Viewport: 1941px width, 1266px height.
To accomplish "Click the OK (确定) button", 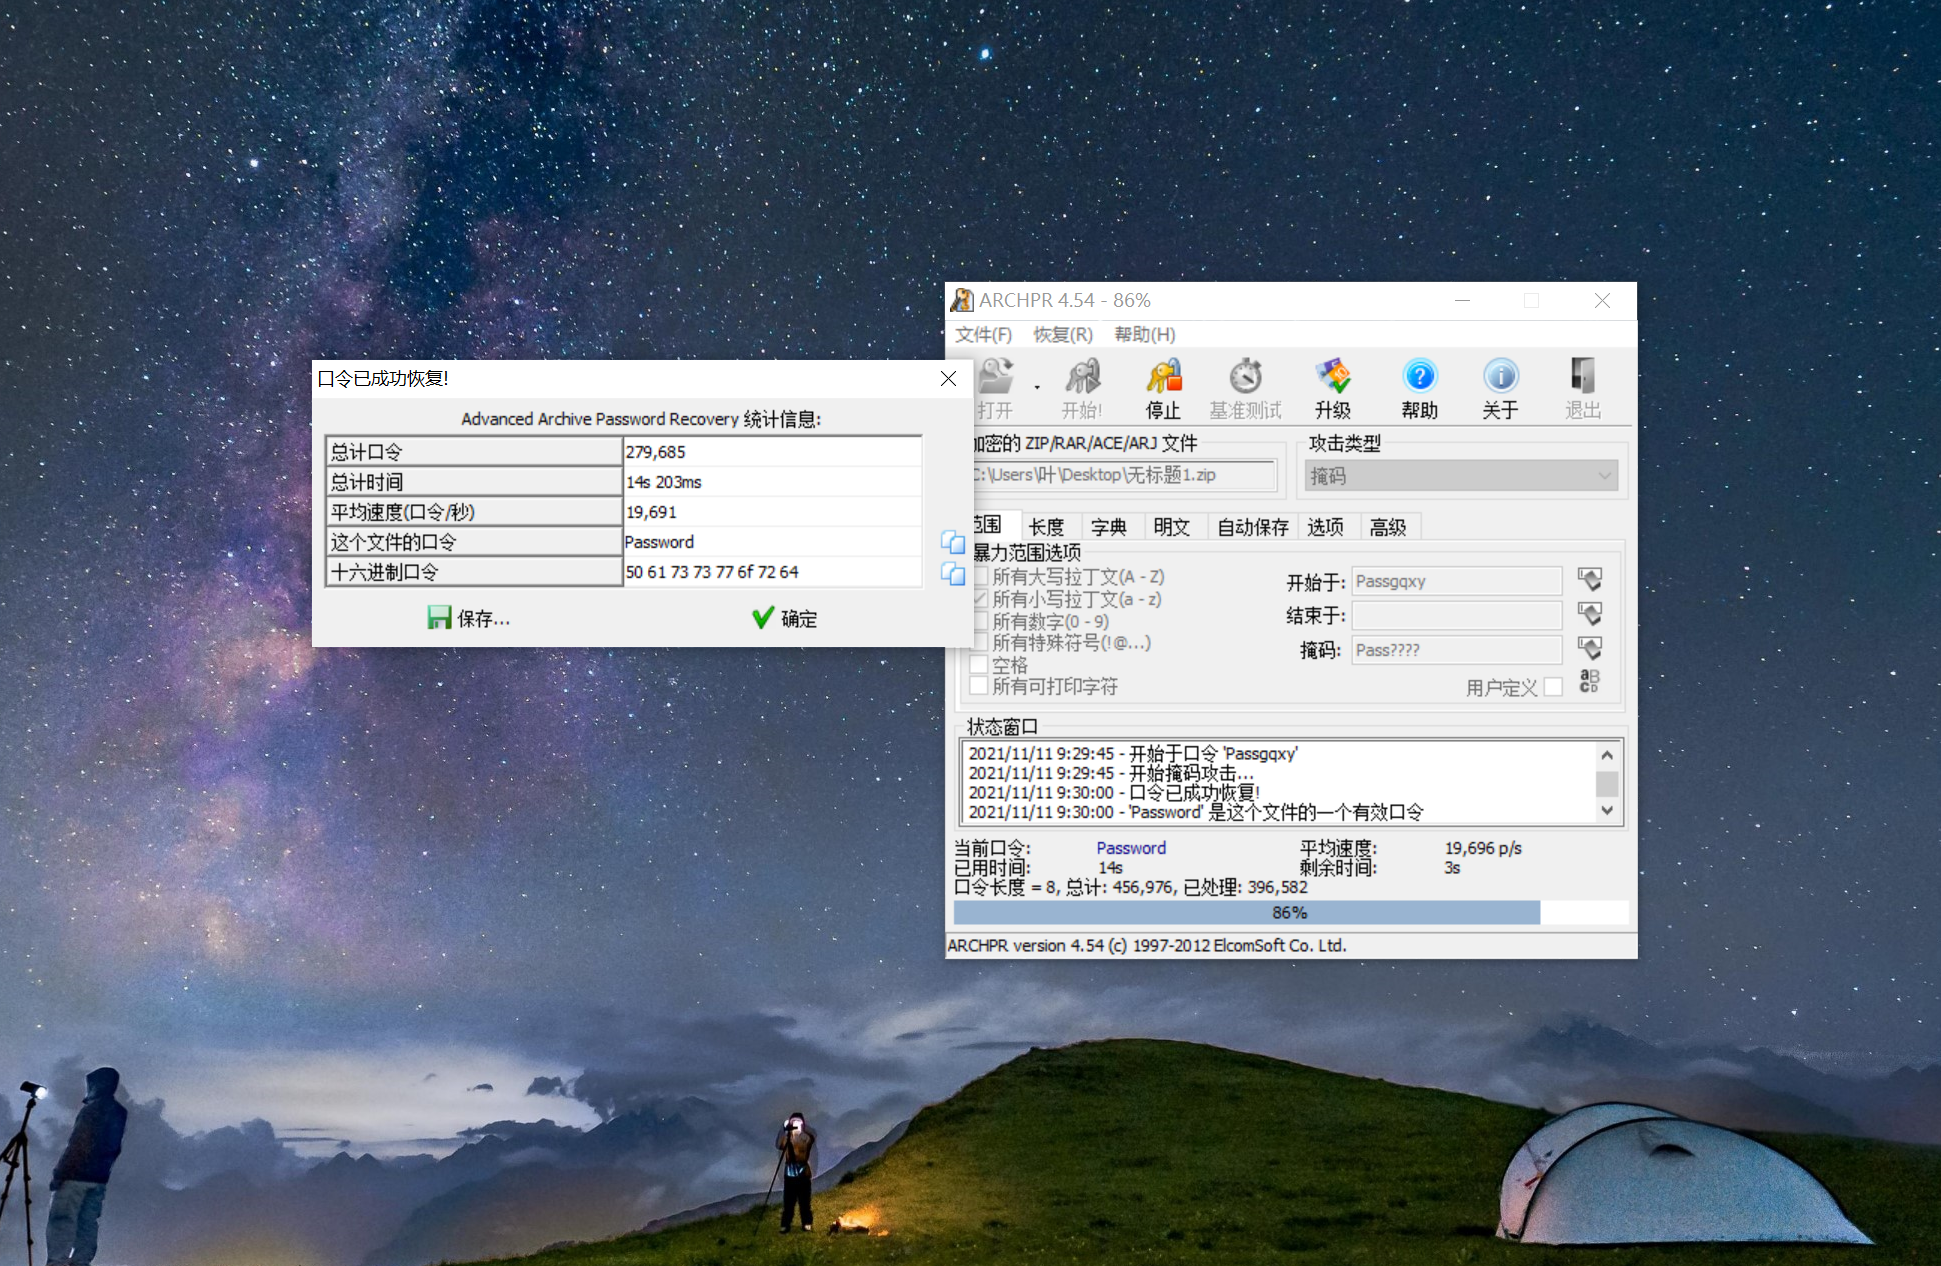I will (785, 619).
